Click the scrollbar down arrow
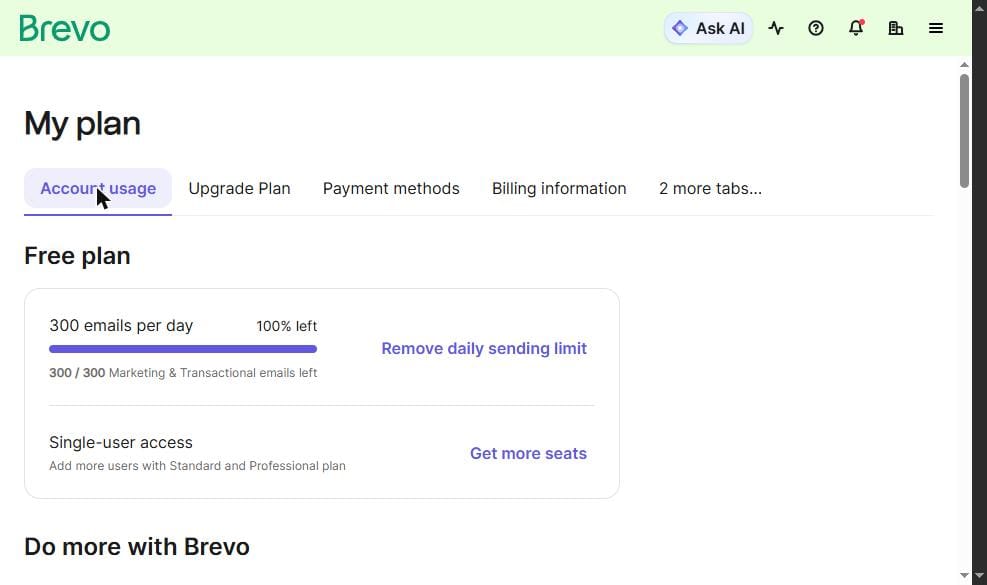 964,575
